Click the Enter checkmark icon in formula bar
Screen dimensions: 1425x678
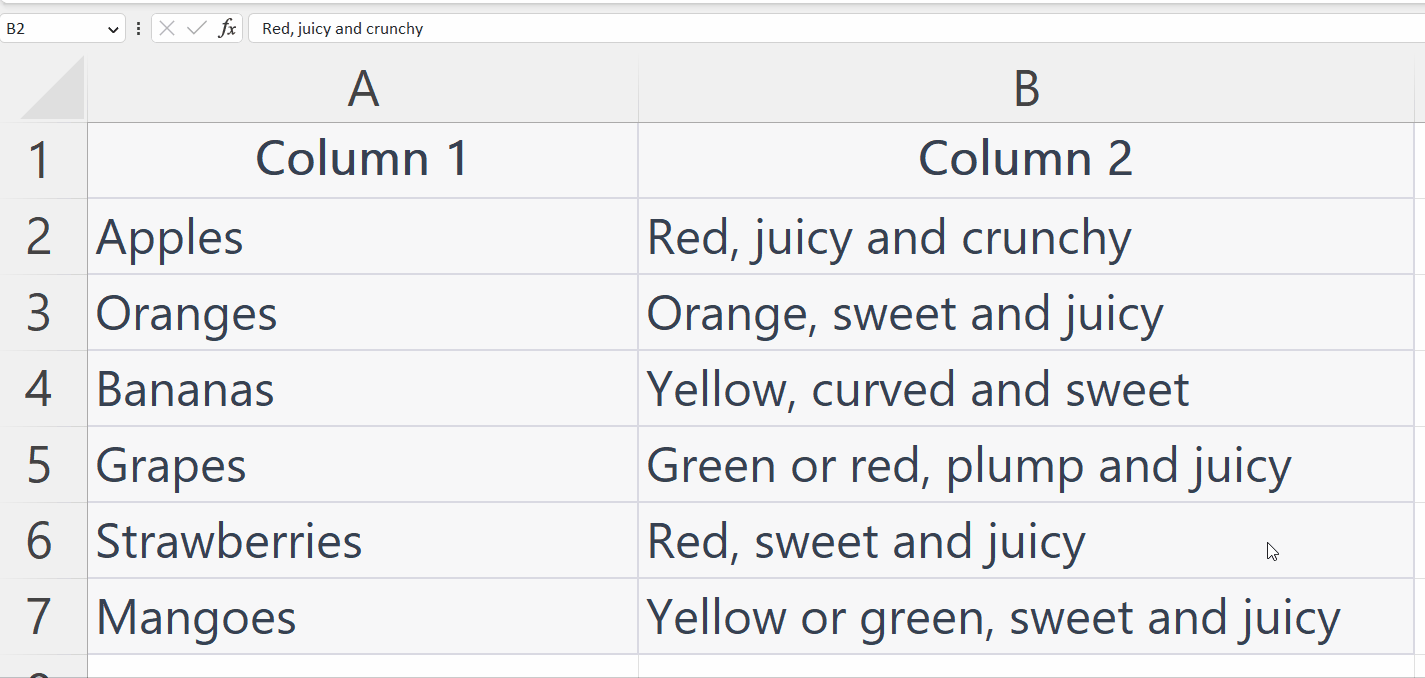click(x=197, y=29)
